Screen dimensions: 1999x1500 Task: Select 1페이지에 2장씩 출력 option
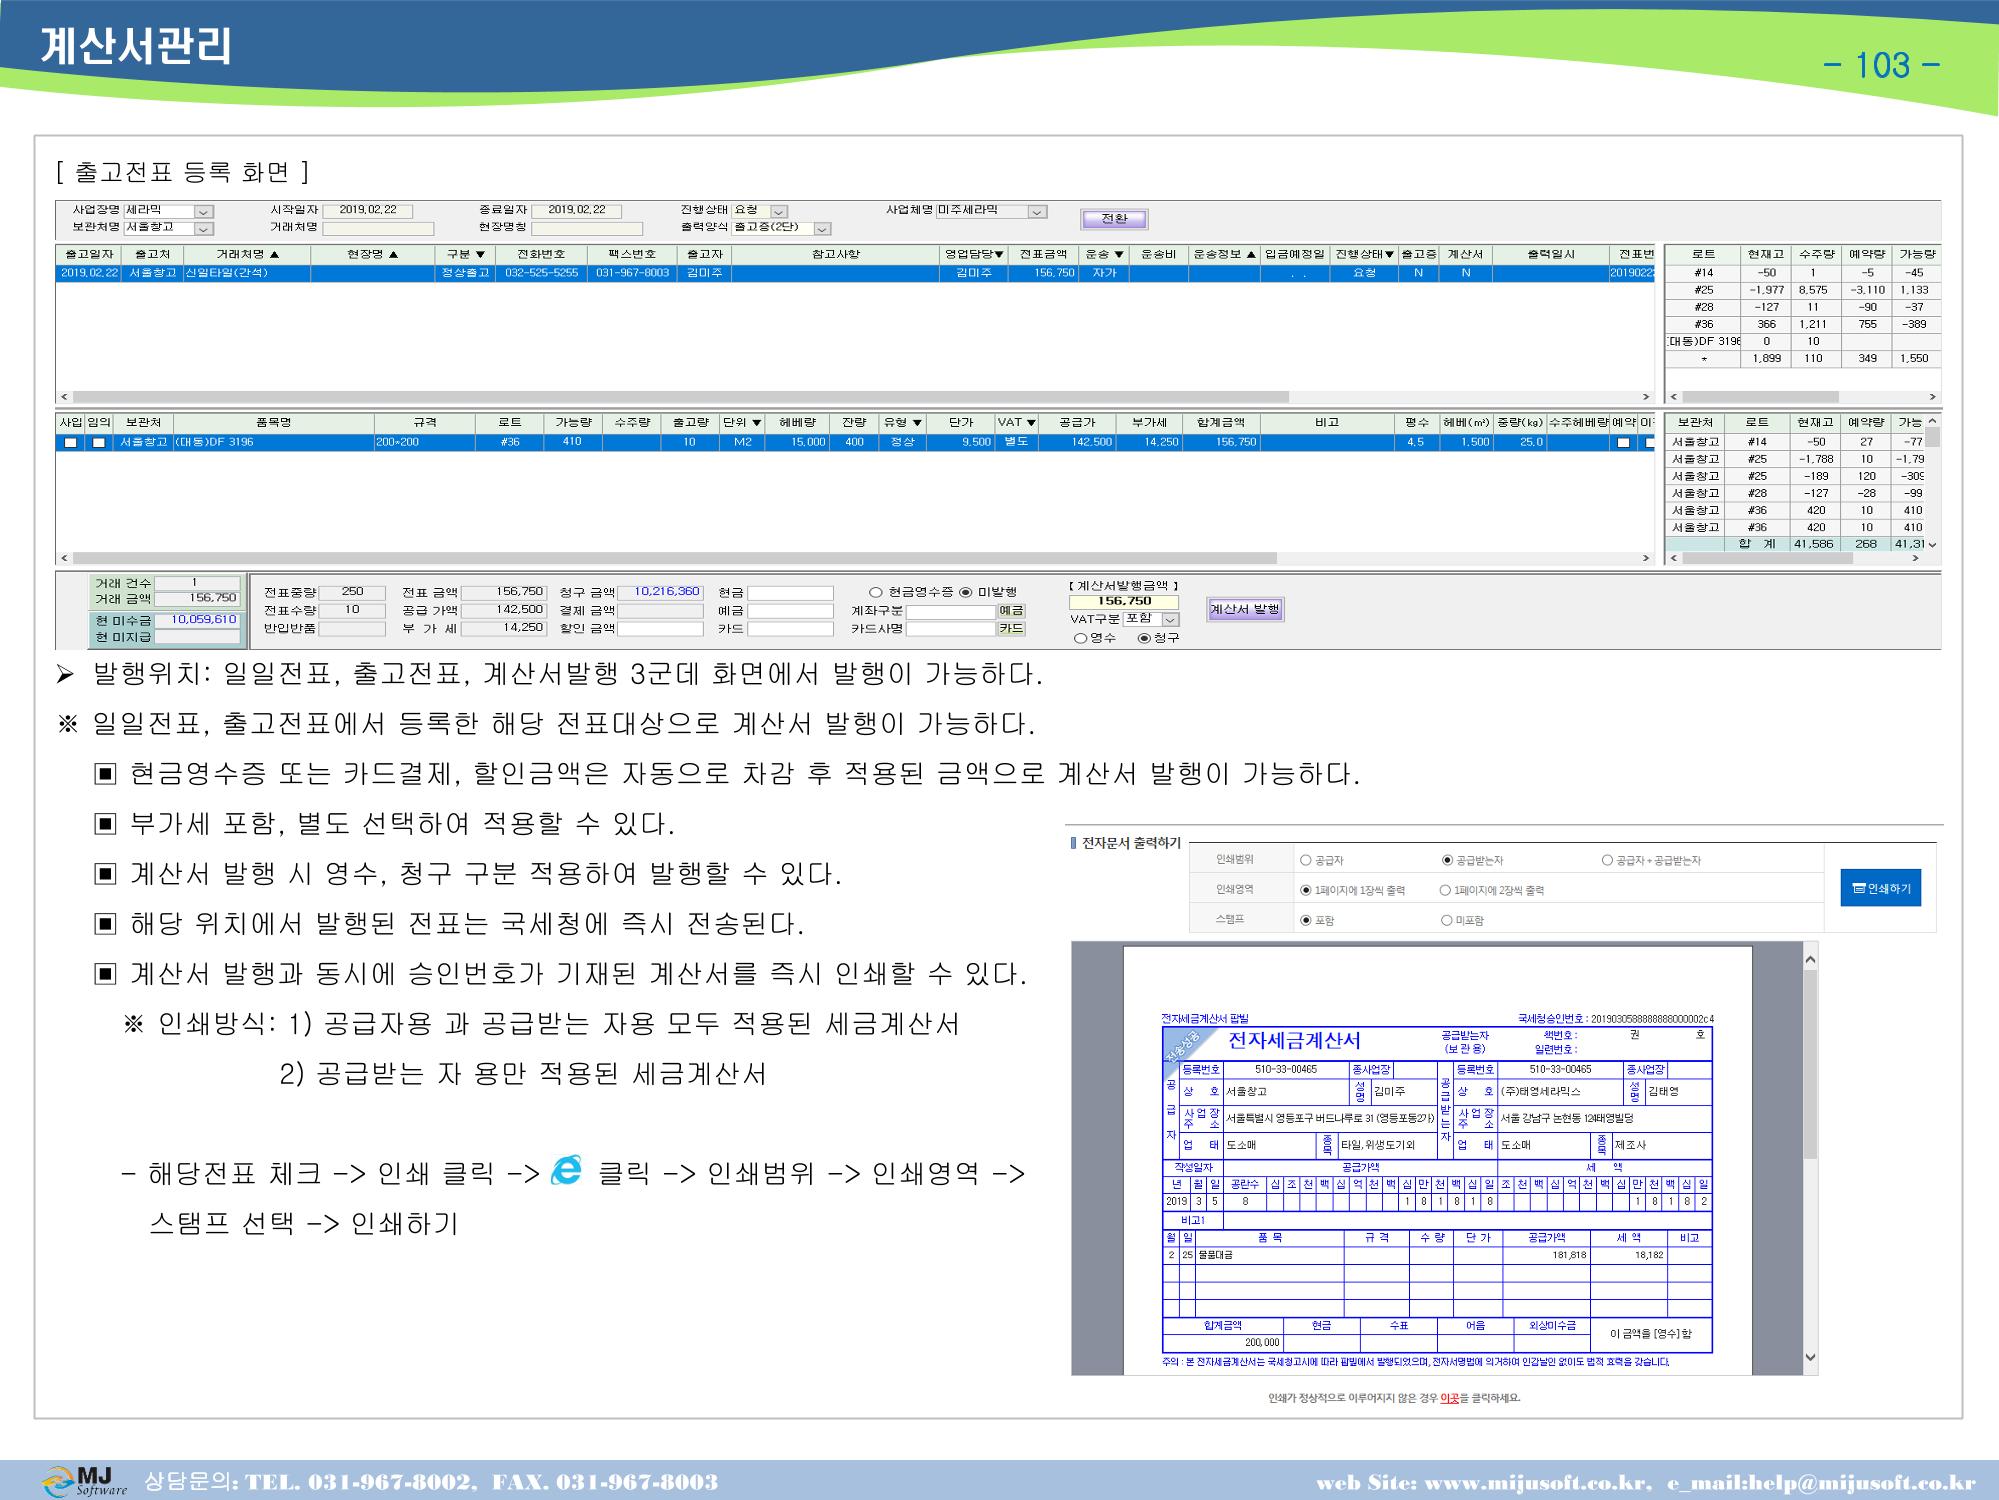(x=1445, y=890)
